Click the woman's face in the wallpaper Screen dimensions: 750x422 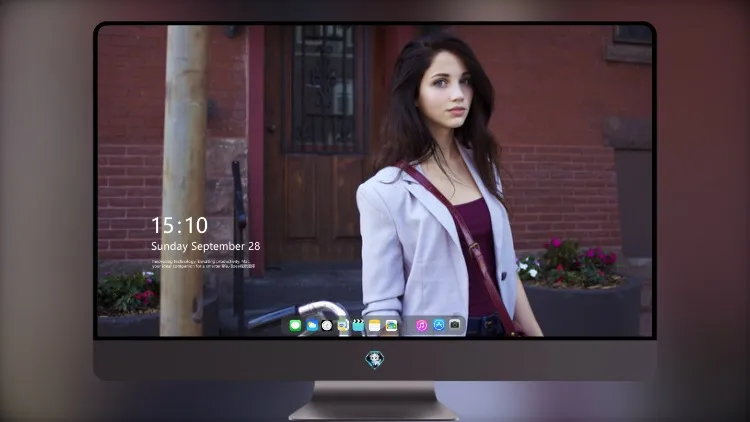(444, 90)
